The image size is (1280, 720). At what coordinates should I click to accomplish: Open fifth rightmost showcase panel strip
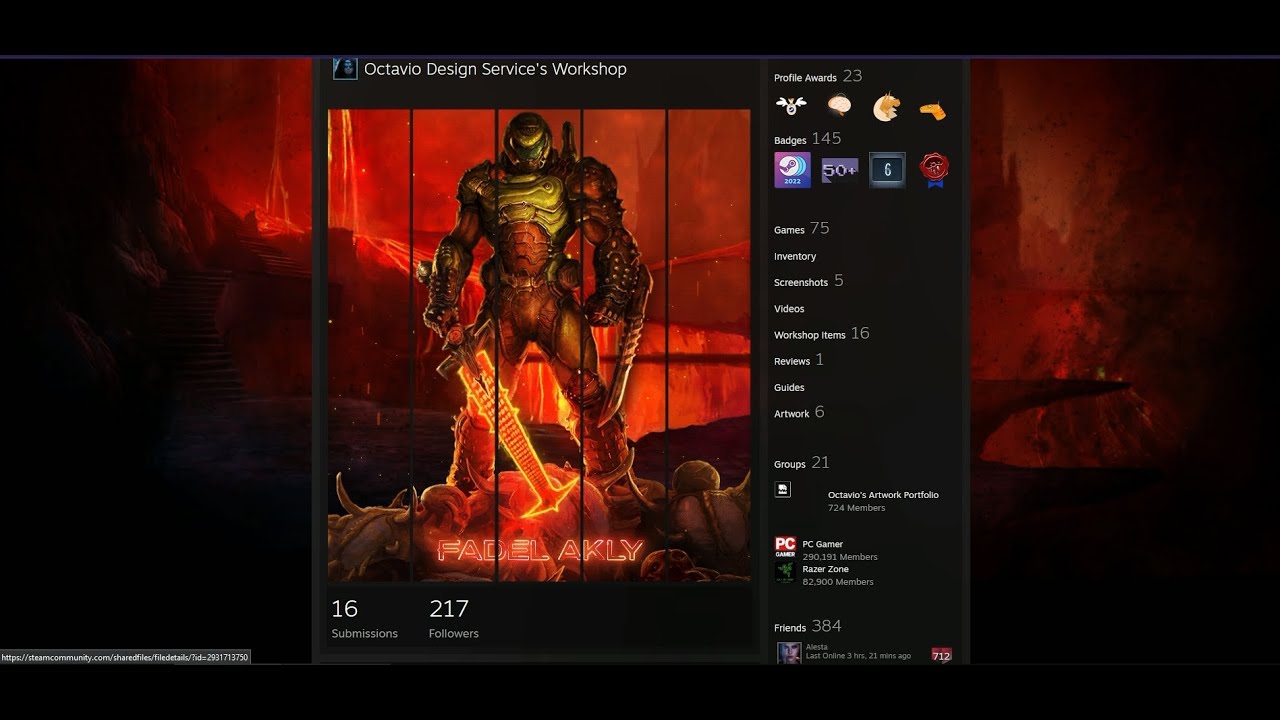point(709,345)
